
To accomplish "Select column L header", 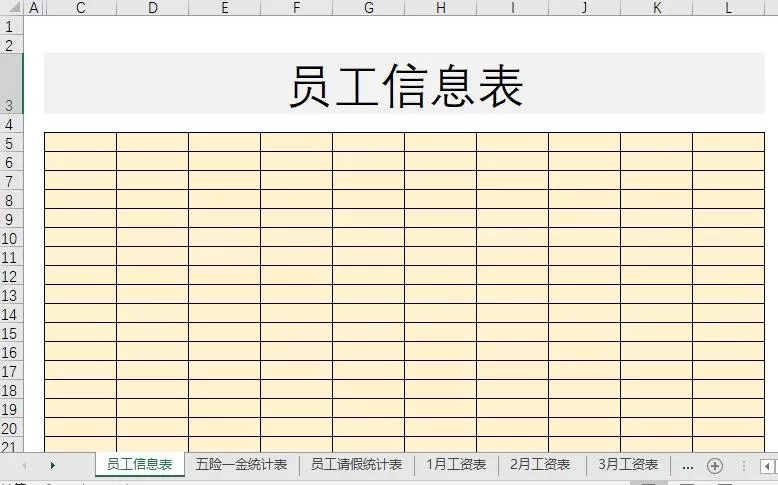I will [x=728, y=8].
